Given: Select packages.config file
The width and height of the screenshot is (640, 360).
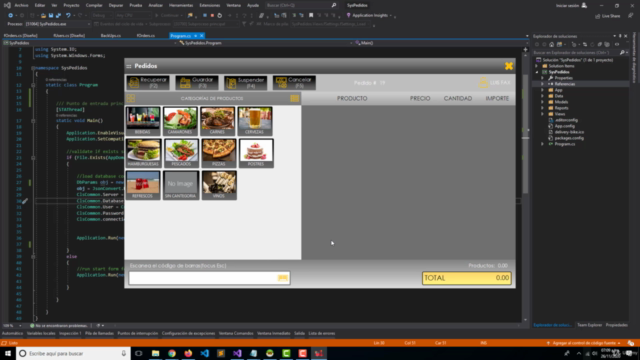Looking at the screenshot, I should [569, 138].
